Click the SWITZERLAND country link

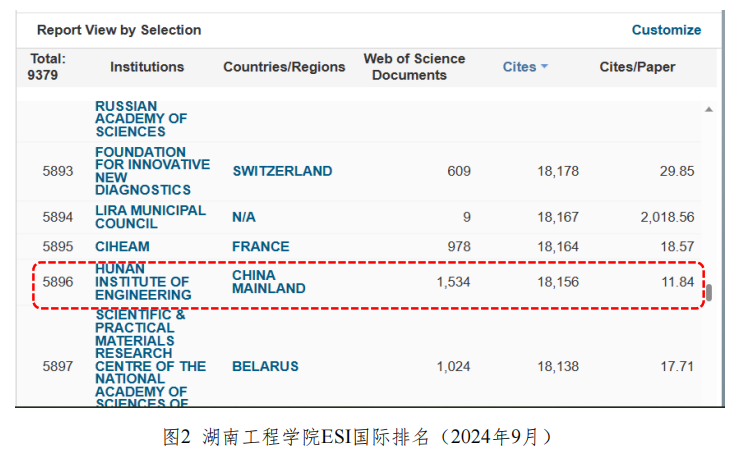[282, 171]
